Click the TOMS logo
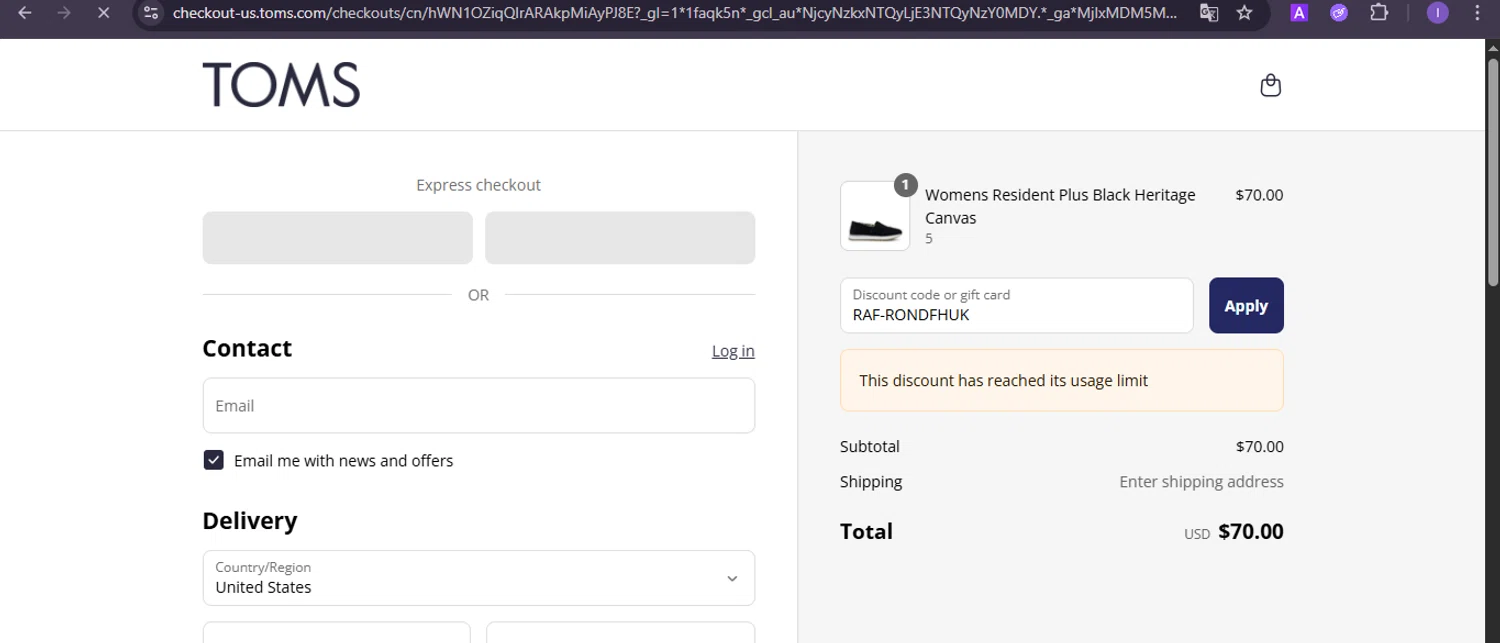Image resolution: width=1500 pixels, height=643 pixels. tap(281, 85)
